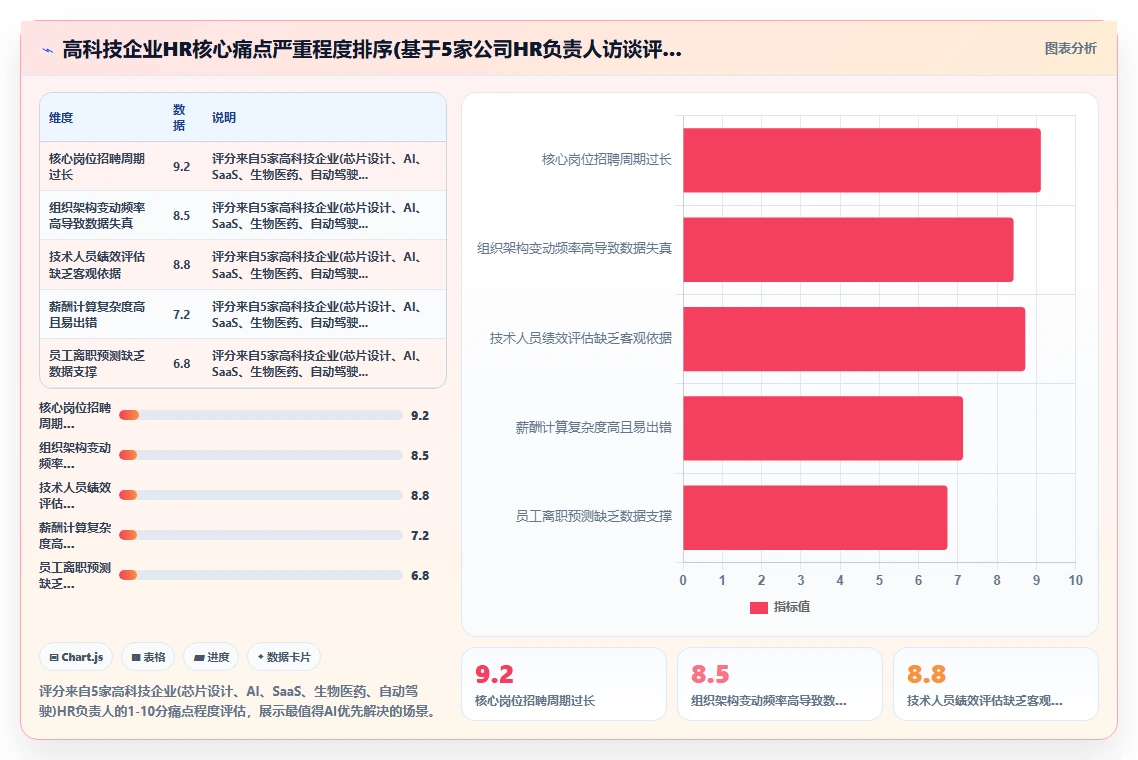Select the 表格 tag chip
The height and width of the screenshot is (760, 1138).
coord(148,657)
